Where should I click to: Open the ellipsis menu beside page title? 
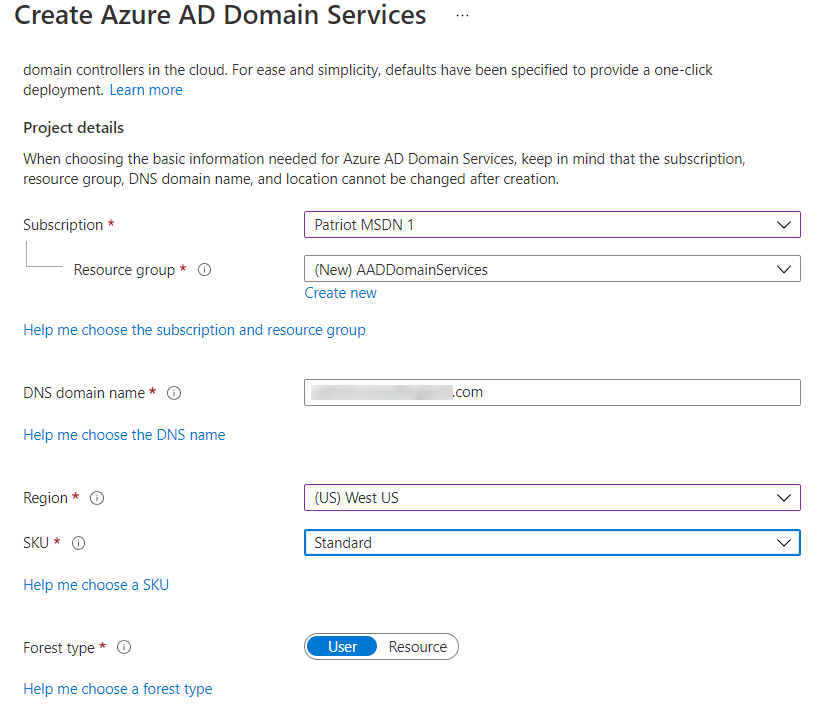coord(462,16)
